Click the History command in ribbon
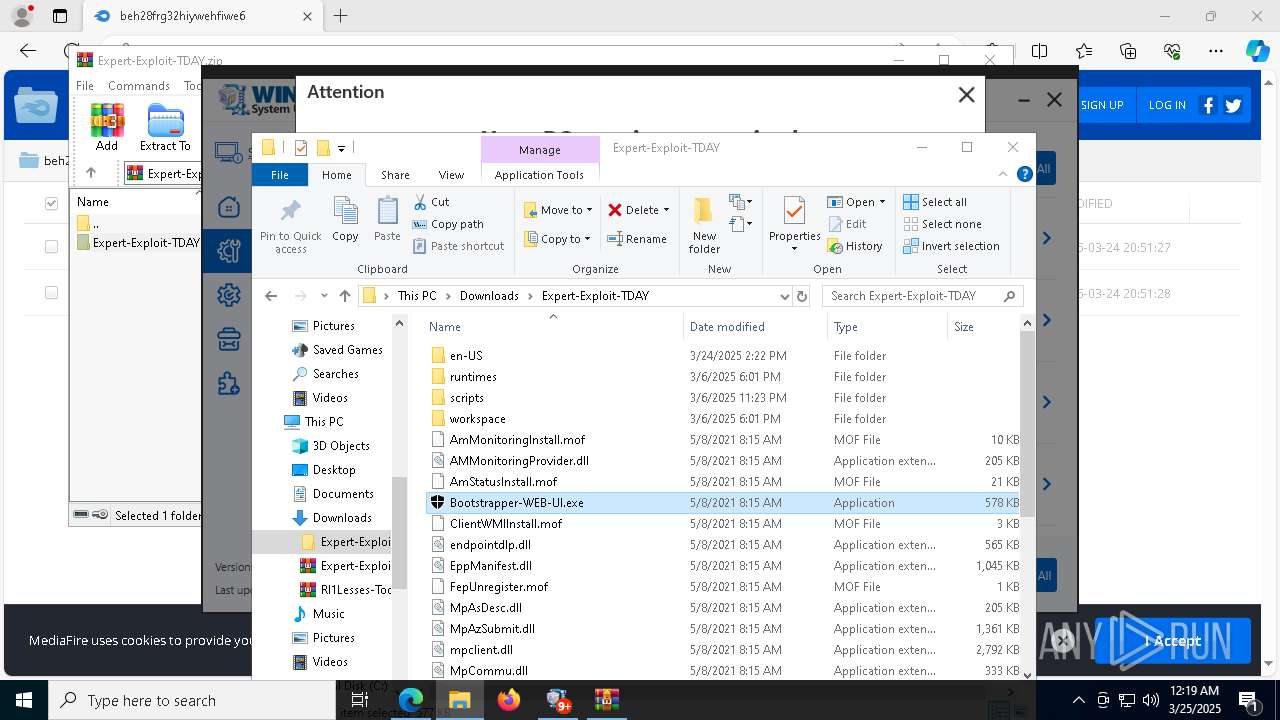Viewport: 1280px width, 720px height. pos(855,246)
